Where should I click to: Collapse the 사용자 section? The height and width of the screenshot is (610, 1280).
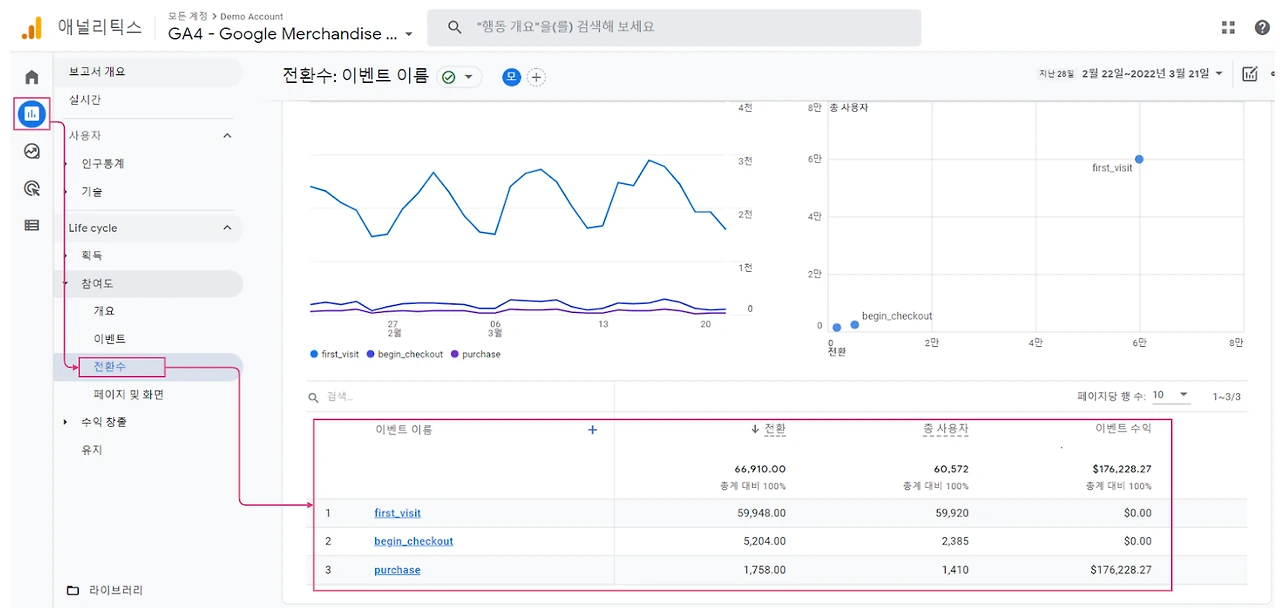click(x=227, y=135)
